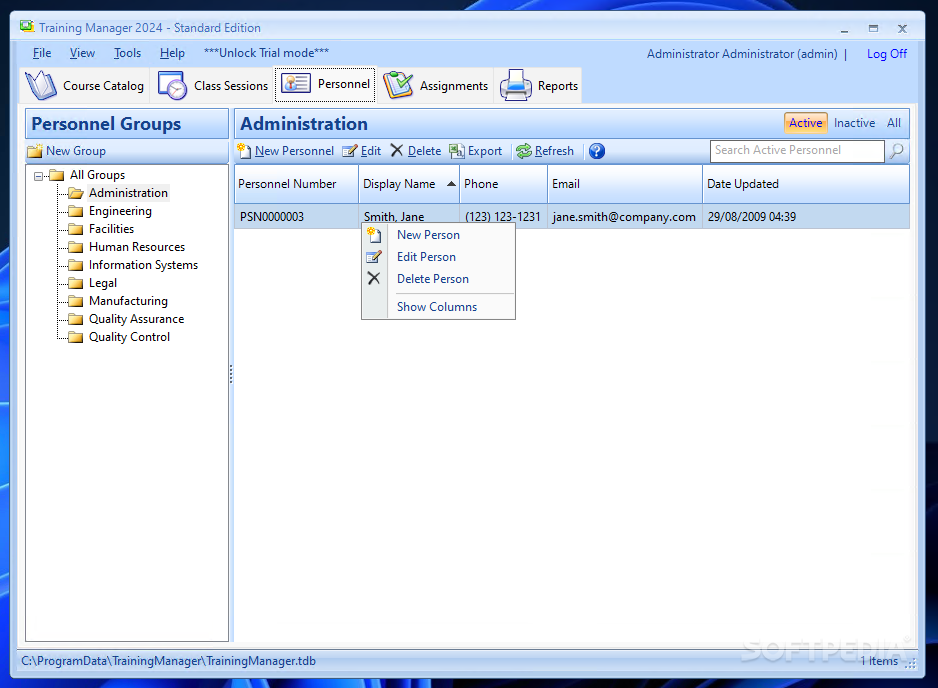
Task: Click the New Personnel button label
Action: (294, 151)
